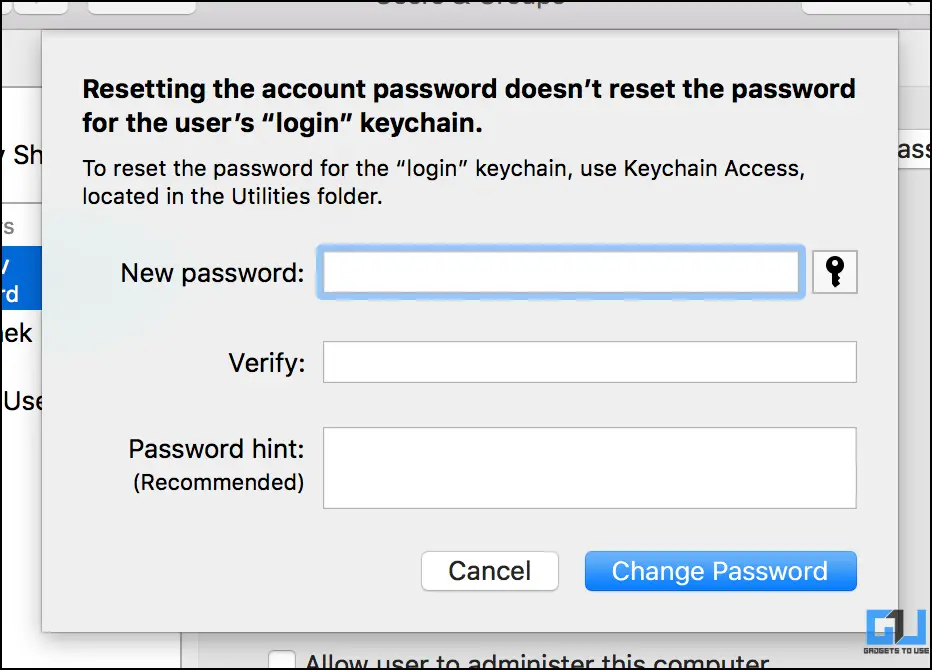
Task: Tick the Allow user to administer checkbox
Action: point(282,660)
